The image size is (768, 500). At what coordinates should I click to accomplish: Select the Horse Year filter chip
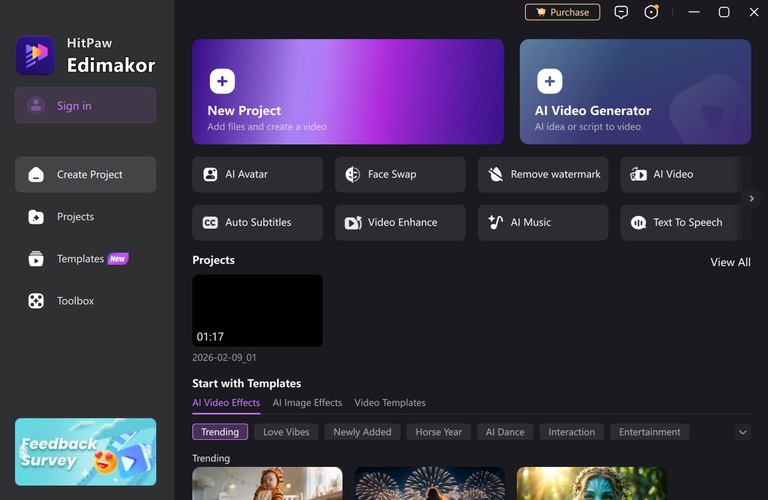tap(438, 432)
